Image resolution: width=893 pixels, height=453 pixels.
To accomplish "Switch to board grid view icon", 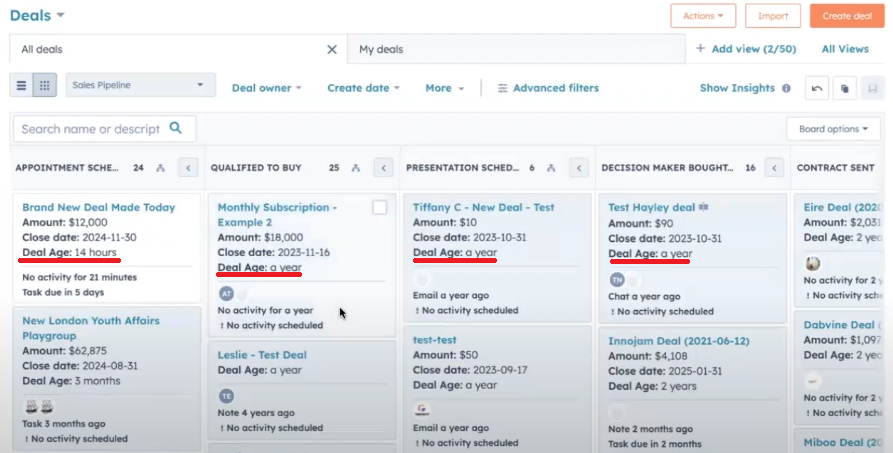I will [45, 86].
